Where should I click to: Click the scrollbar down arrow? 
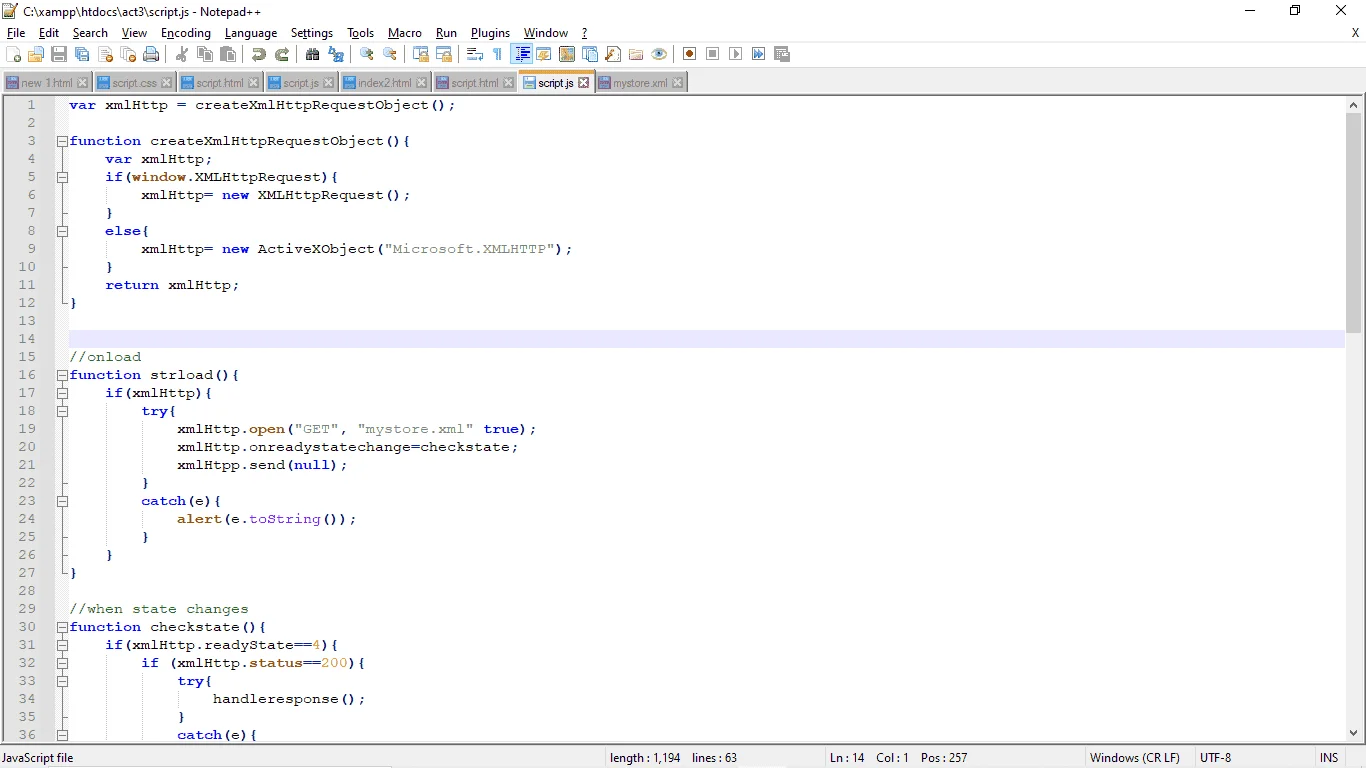coord(1354,733)
